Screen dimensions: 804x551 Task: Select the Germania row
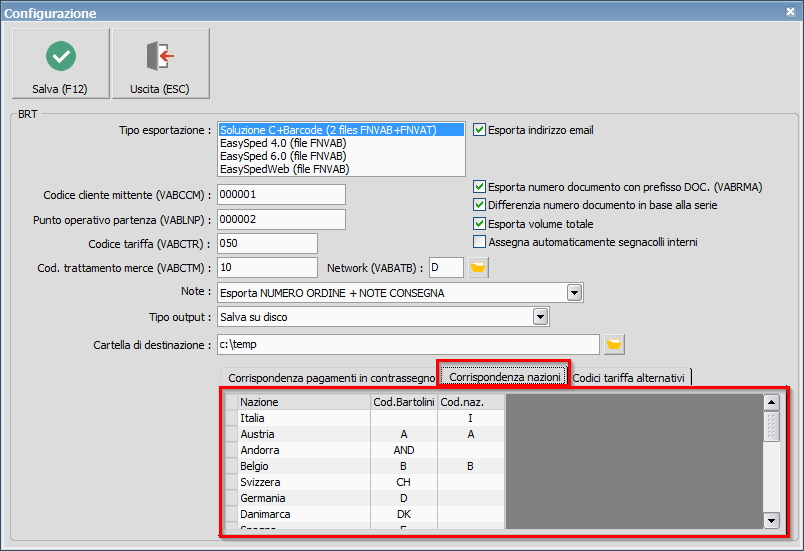click(x=365, y=498)
